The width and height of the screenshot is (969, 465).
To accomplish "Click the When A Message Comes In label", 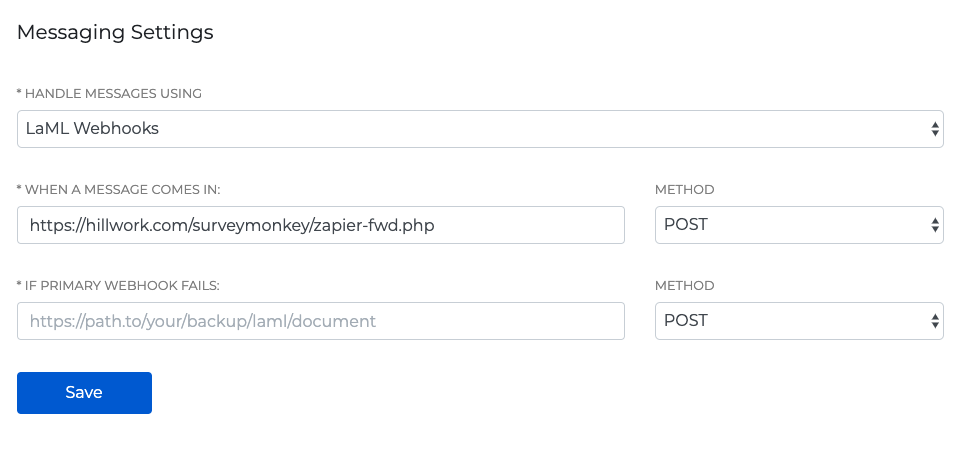I will tap(119, 190).
